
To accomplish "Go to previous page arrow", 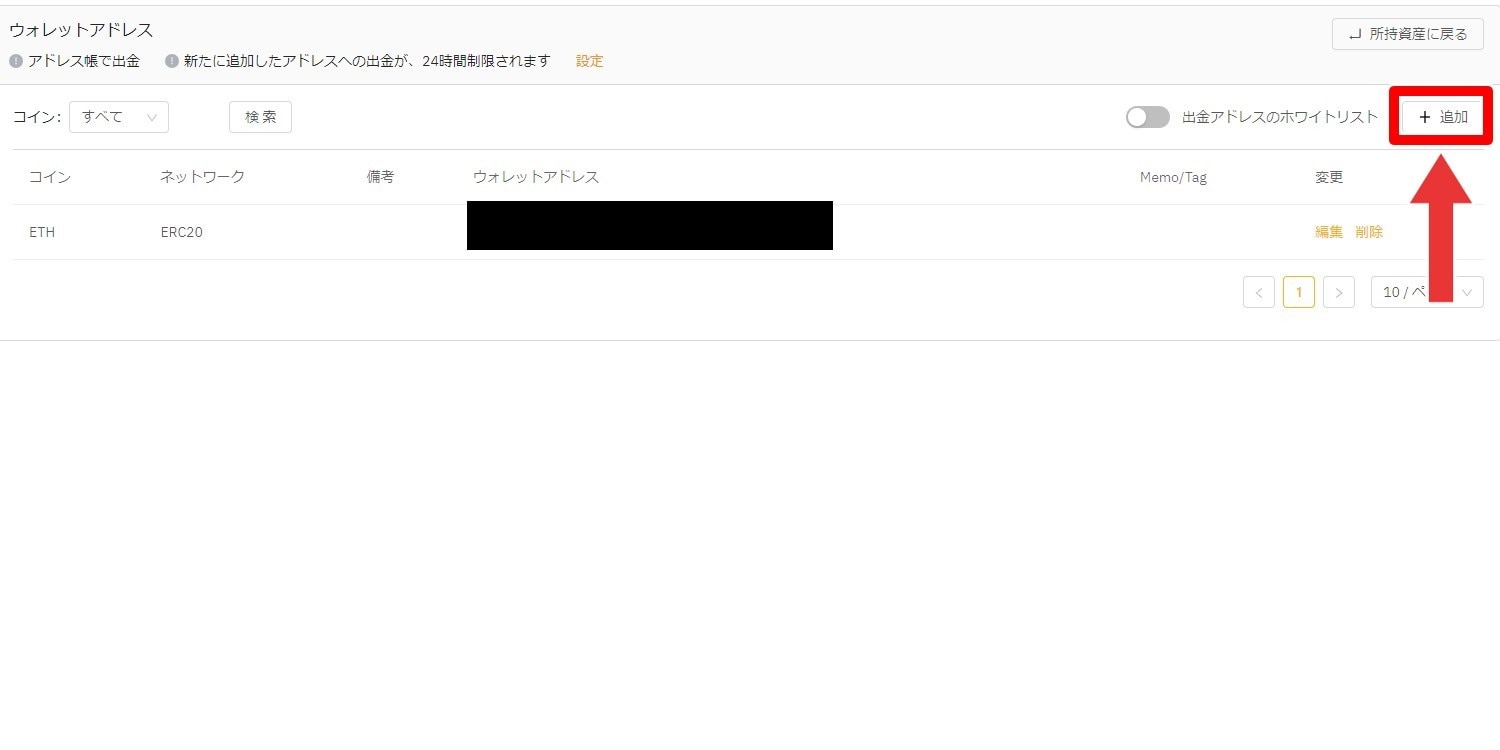I will 1259,292.
